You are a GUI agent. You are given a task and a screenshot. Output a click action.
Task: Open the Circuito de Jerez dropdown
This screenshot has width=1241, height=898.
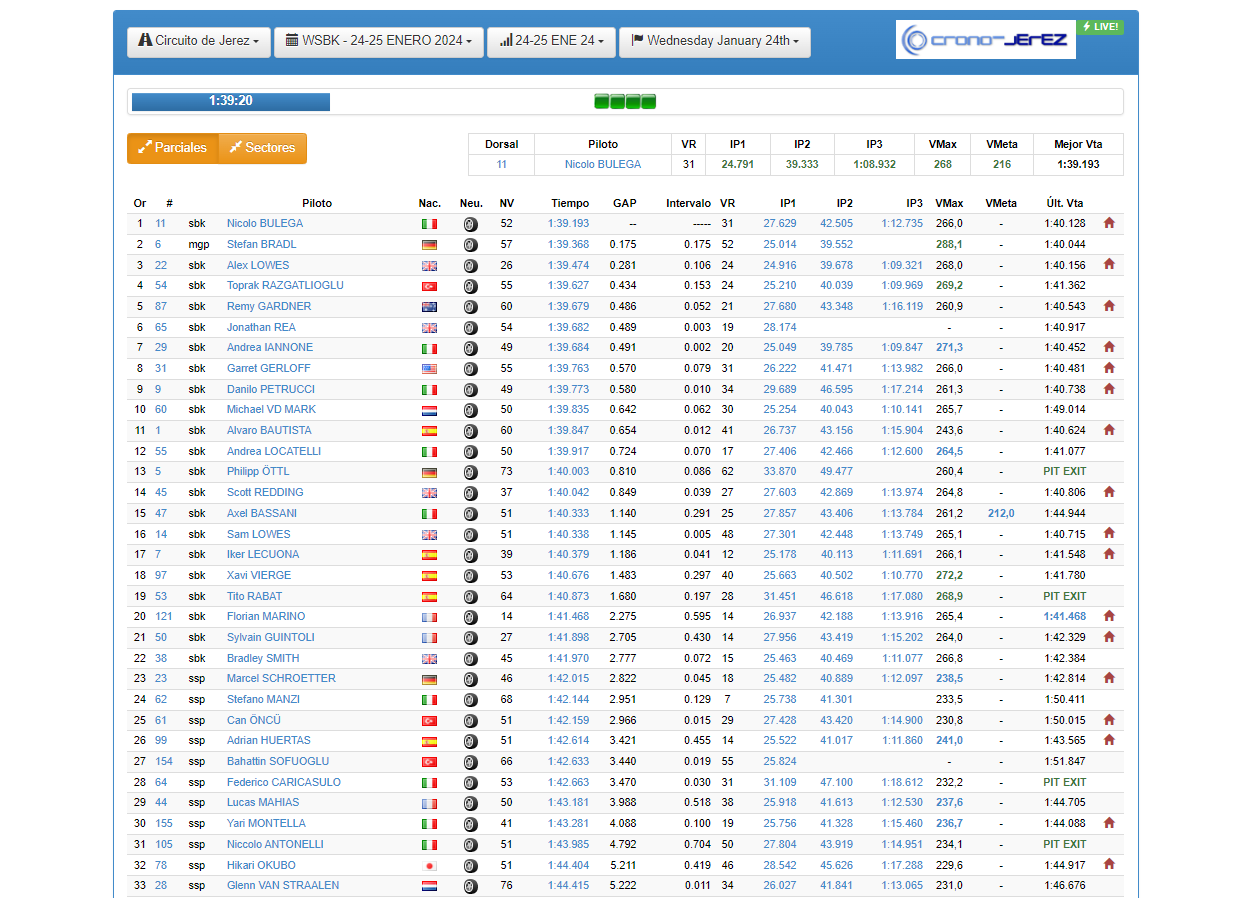pyautogui.click(x=199, y=42)
